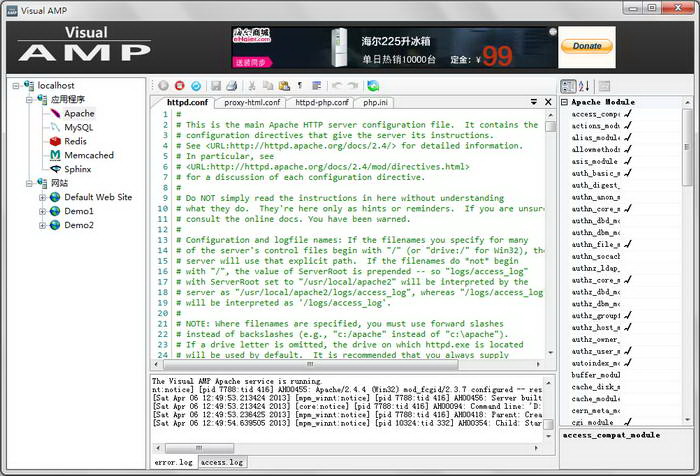The height and width of the screenshot is (476, 700).
Task: Click the module list vertical scrollbar thumb
Action: pyautogui.click(x=687, y=147)
